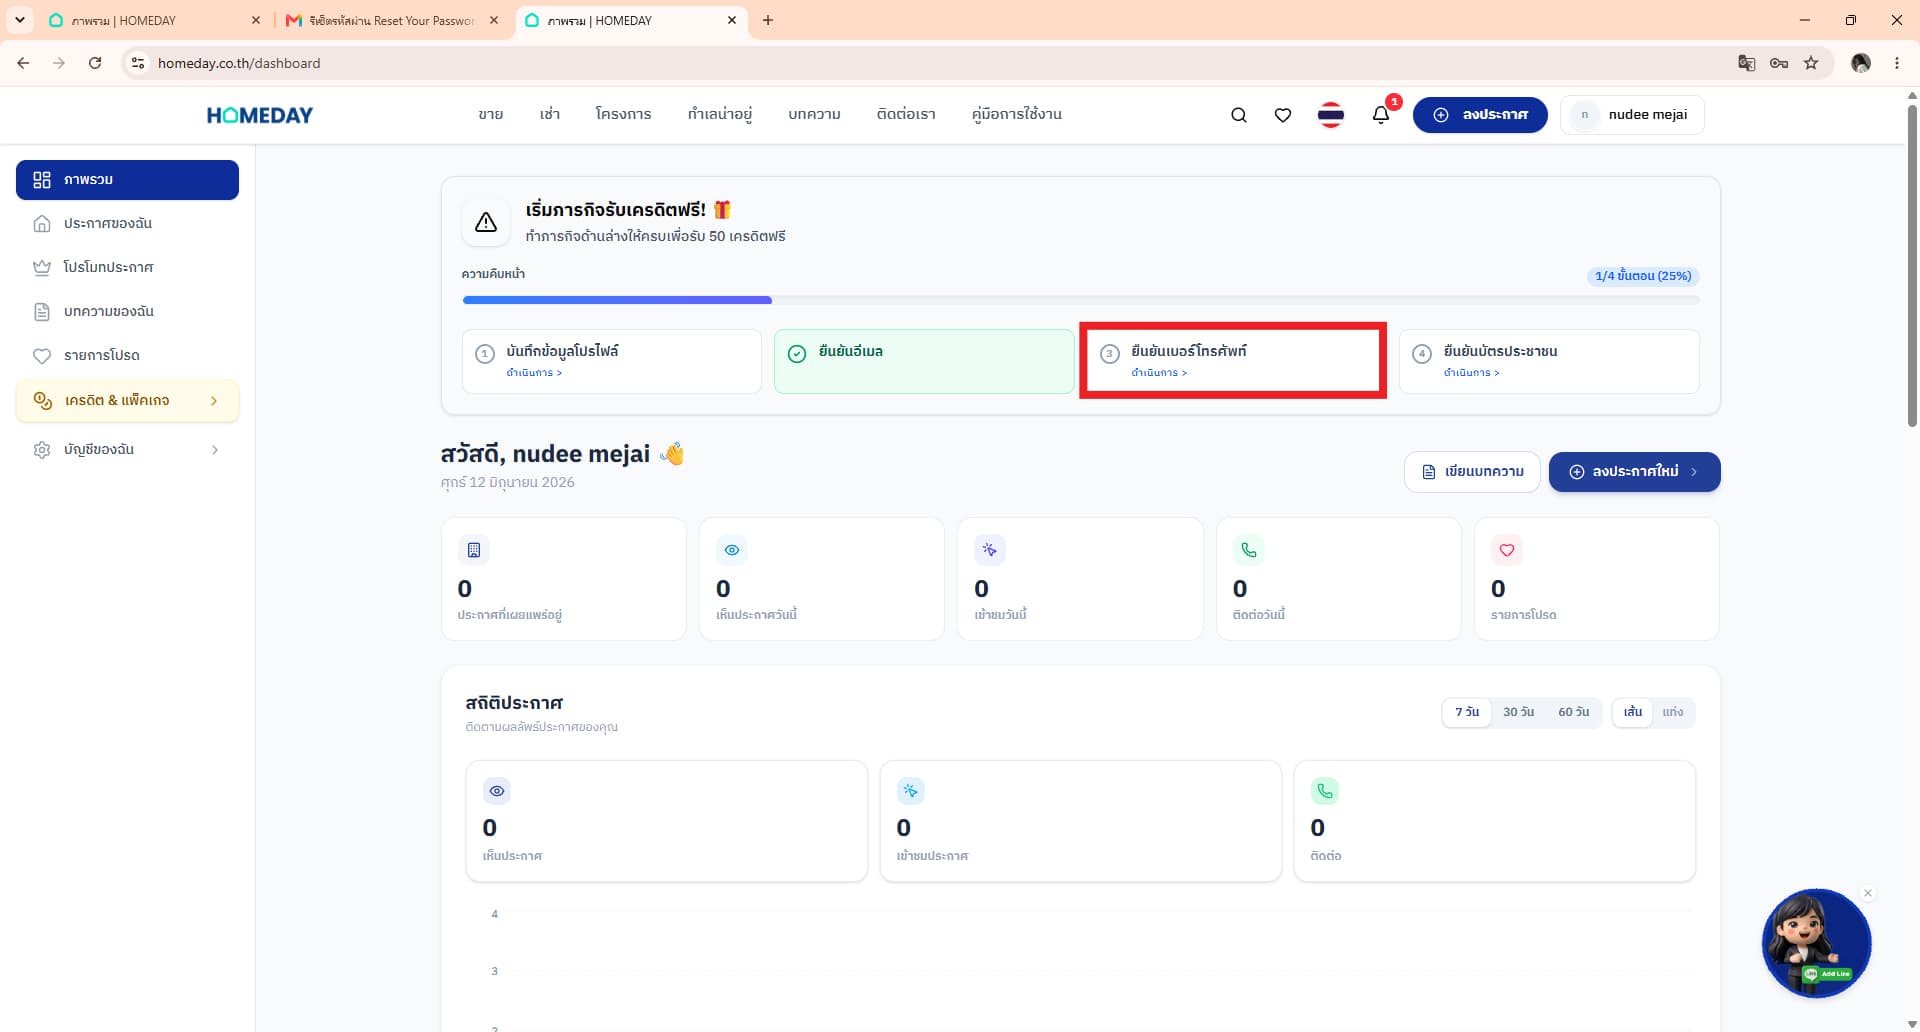Open รายการโปรด in the sidebar
Viewport: 1920px width, 1032px height.
click(x=127, y=356)
